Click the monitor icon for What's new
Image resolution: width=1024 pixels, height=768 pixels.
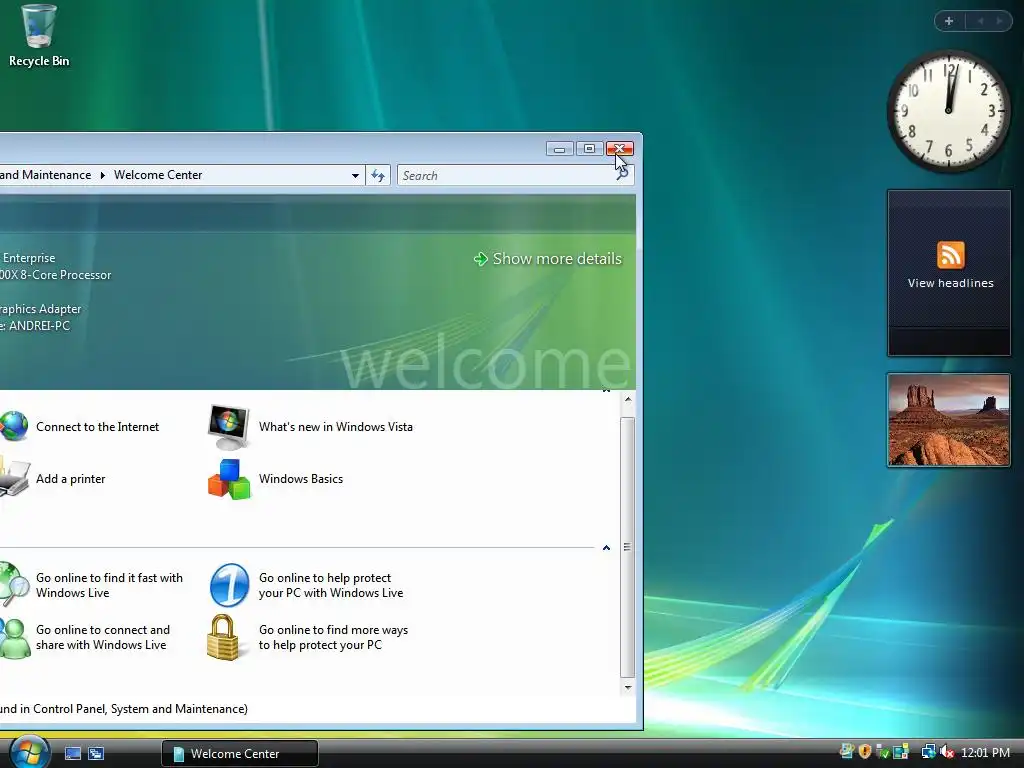click(228, 426)
